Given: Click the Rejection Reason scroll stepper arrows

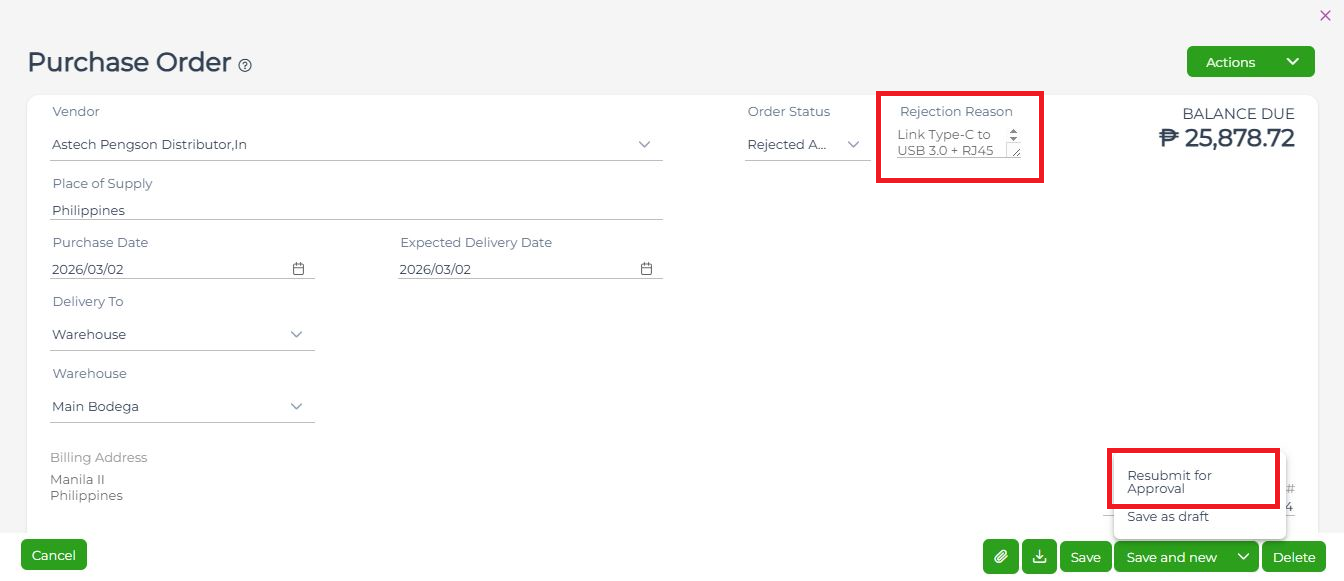Looking at the screenshot, I should click(x=1013, y=135).
